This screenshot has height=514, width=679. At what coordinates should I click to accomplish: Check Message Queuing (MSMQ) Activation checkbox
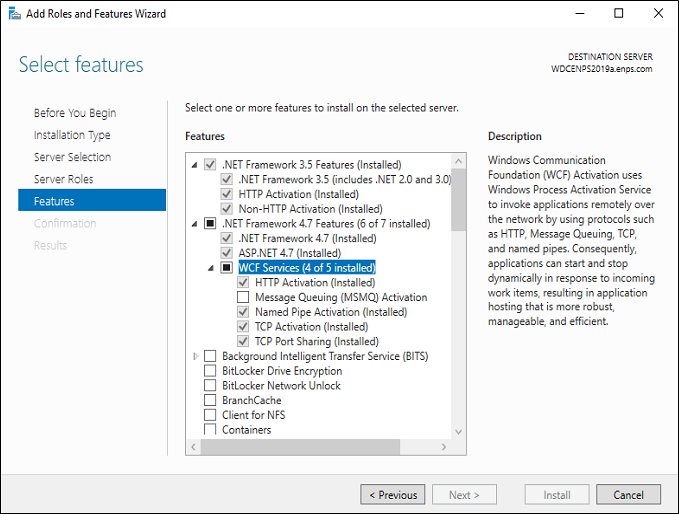coord(243,297)
